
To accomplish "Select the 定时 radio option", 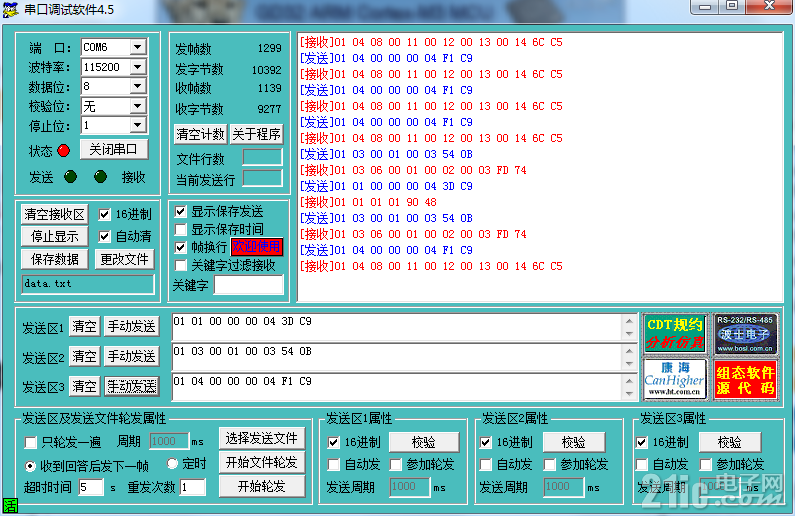I will (x=172, y=463).
